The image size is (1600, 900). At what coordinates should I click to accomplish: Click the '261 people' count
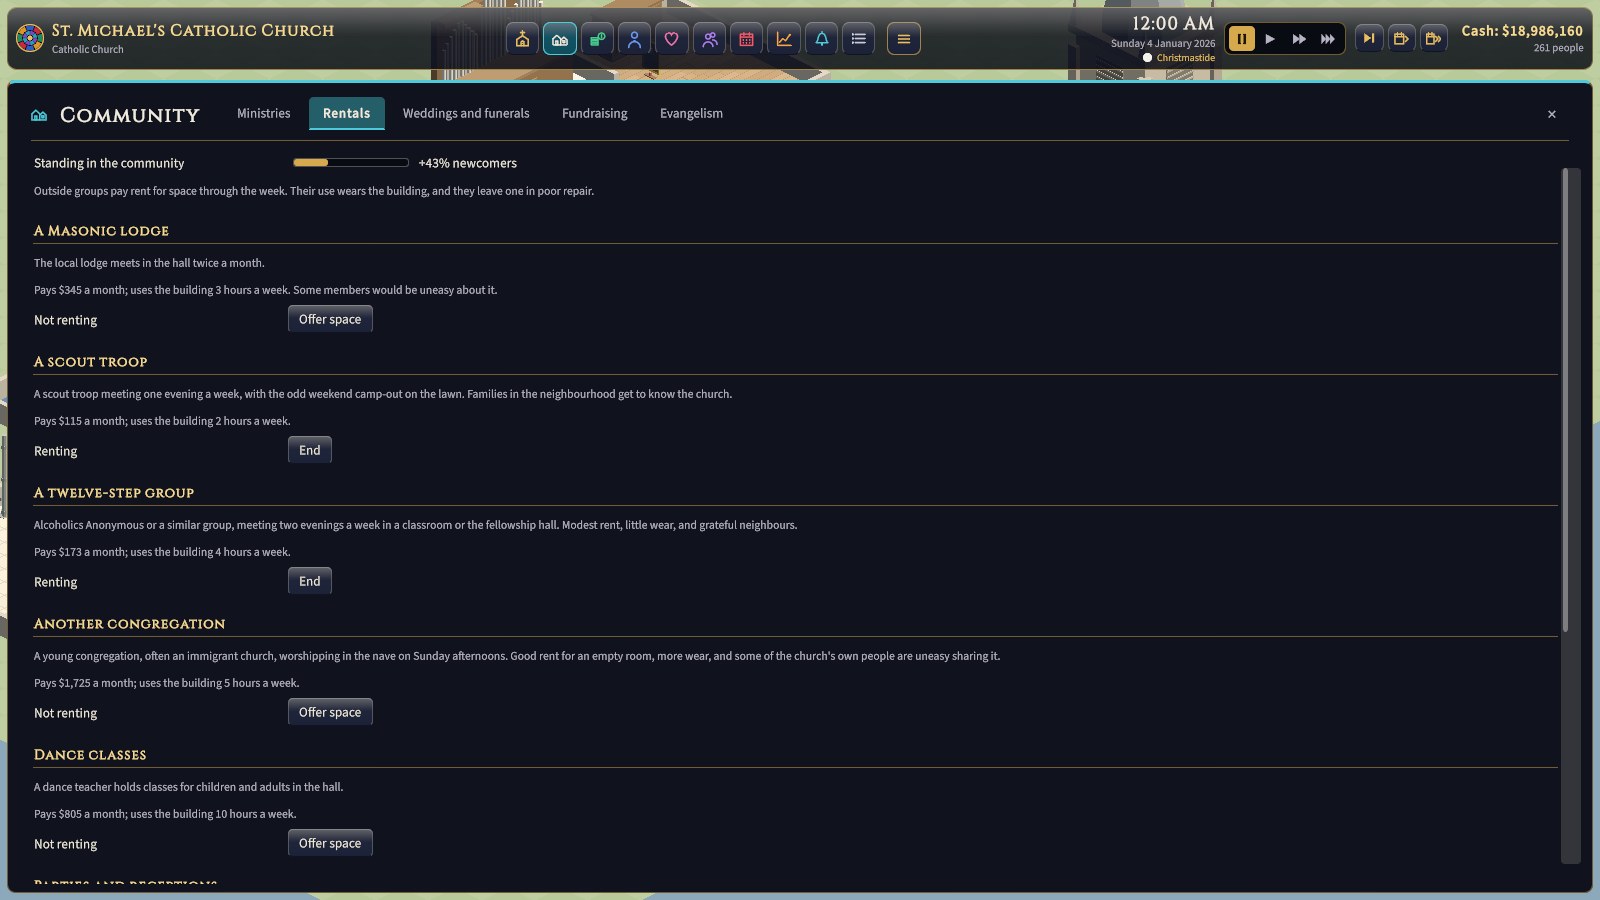click(x=1558, y=48)
